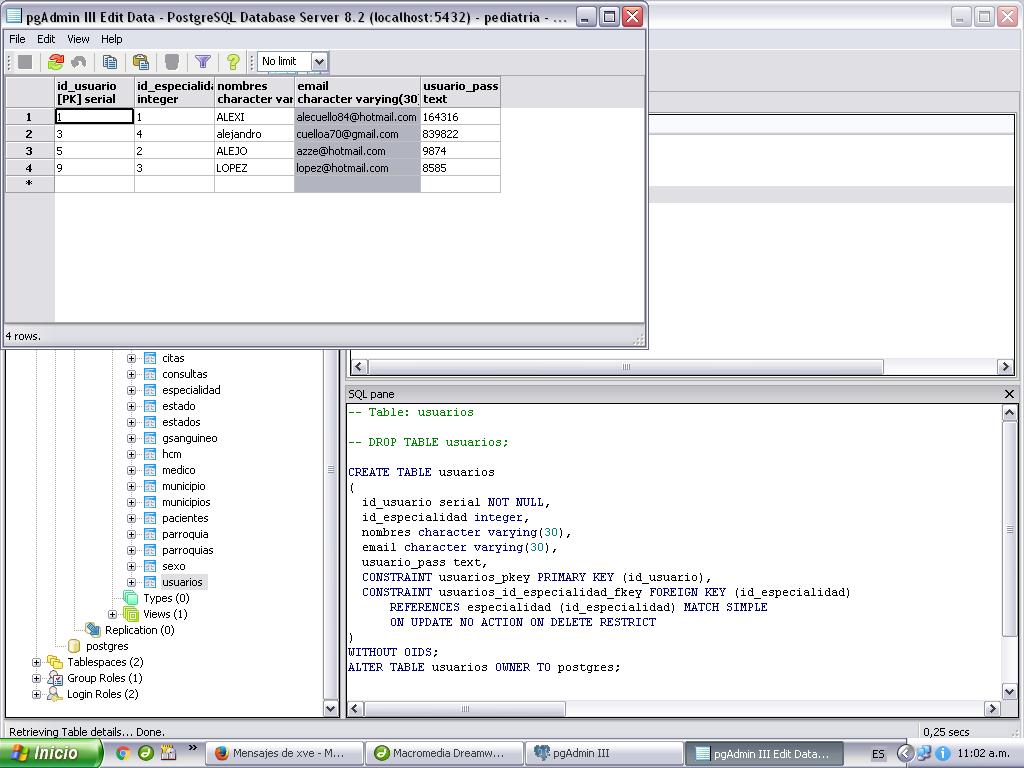Click the Save toolbar icon in Edit Data
The height and width of the screenshot is (768, 1024).
point(25,62)
